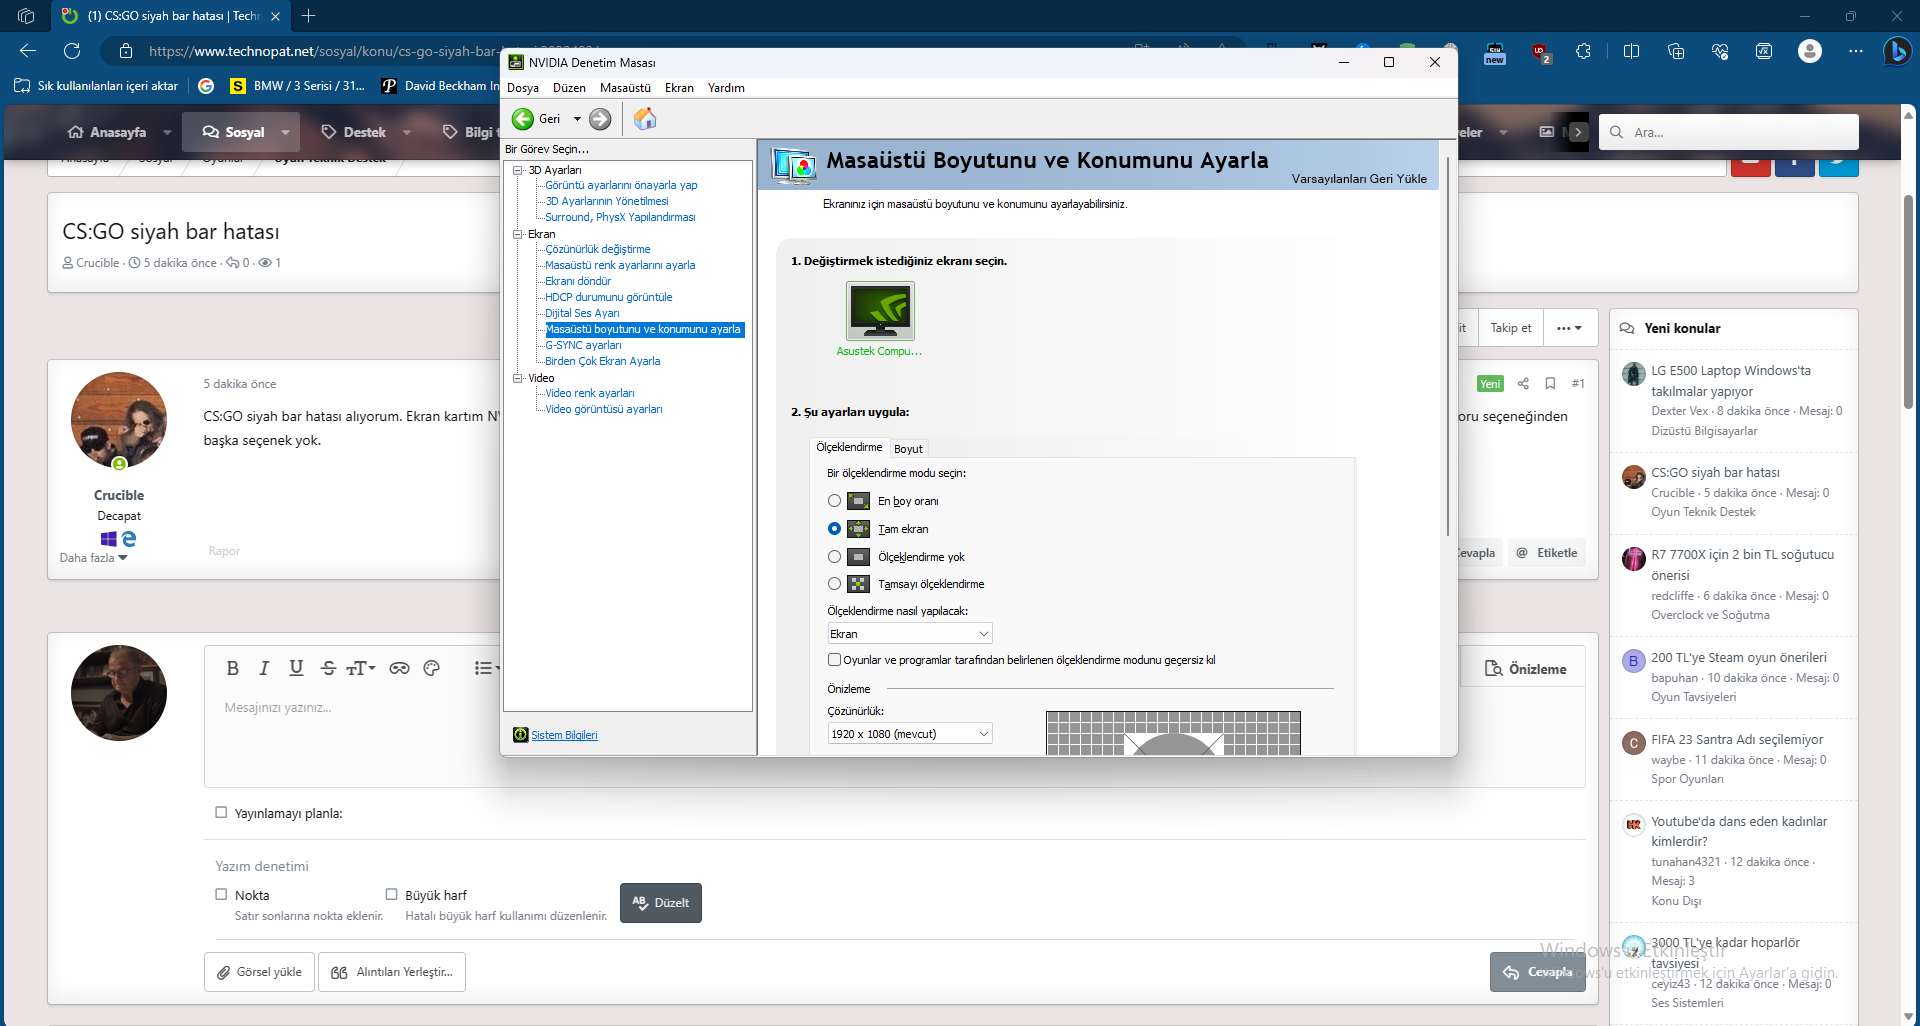Open Çözünürlük değiştirme tree item

[x=598, y=249]
